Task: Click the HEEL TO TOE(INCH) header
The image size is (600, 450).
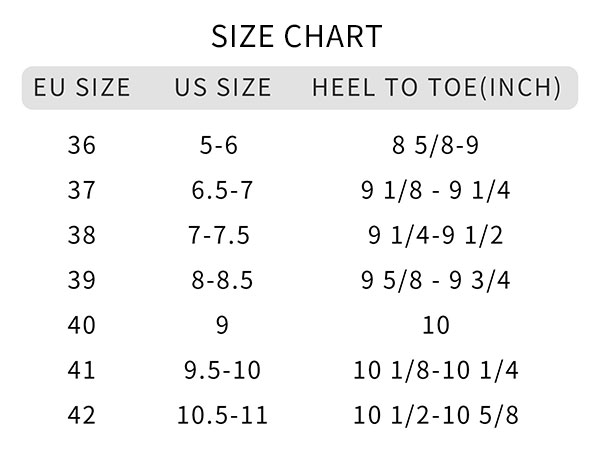Action: (436, 88)
